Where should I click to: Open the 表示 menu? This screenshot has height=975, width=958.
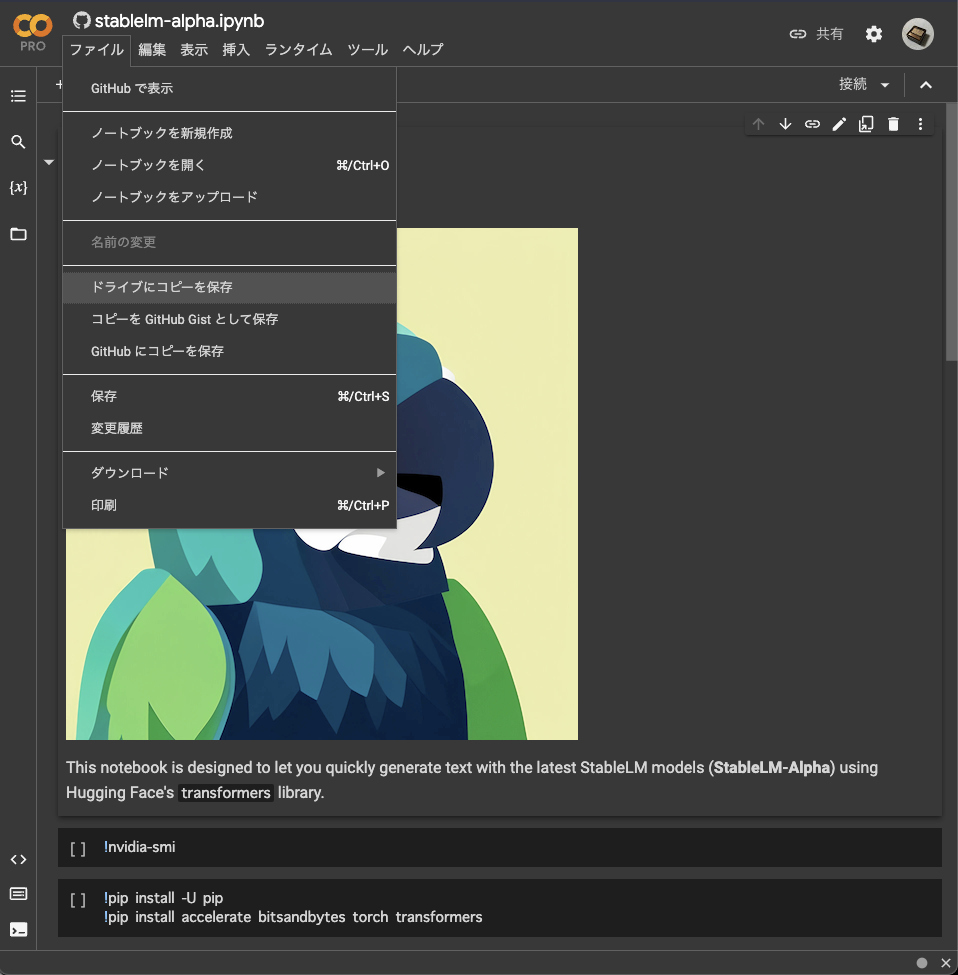[194, 50]
